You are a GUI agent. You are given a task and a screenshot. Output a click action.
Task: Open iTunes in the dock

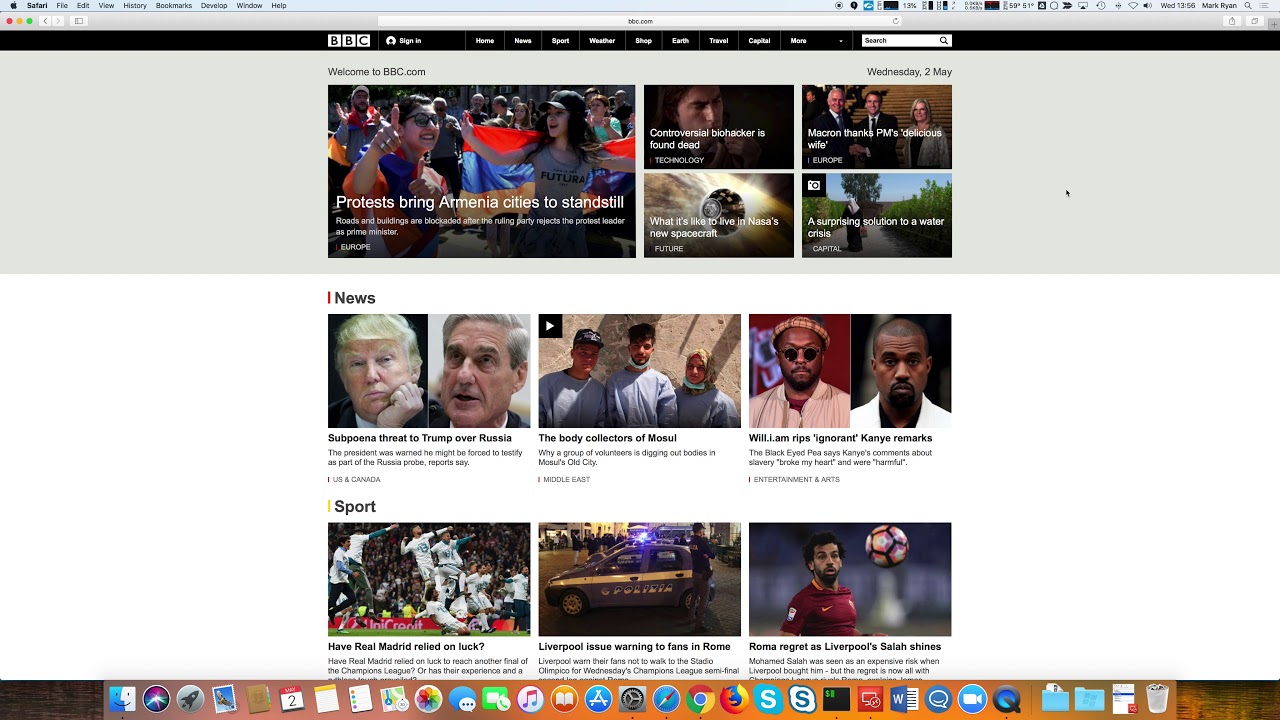pyautogui.click(x=530, y=699)
